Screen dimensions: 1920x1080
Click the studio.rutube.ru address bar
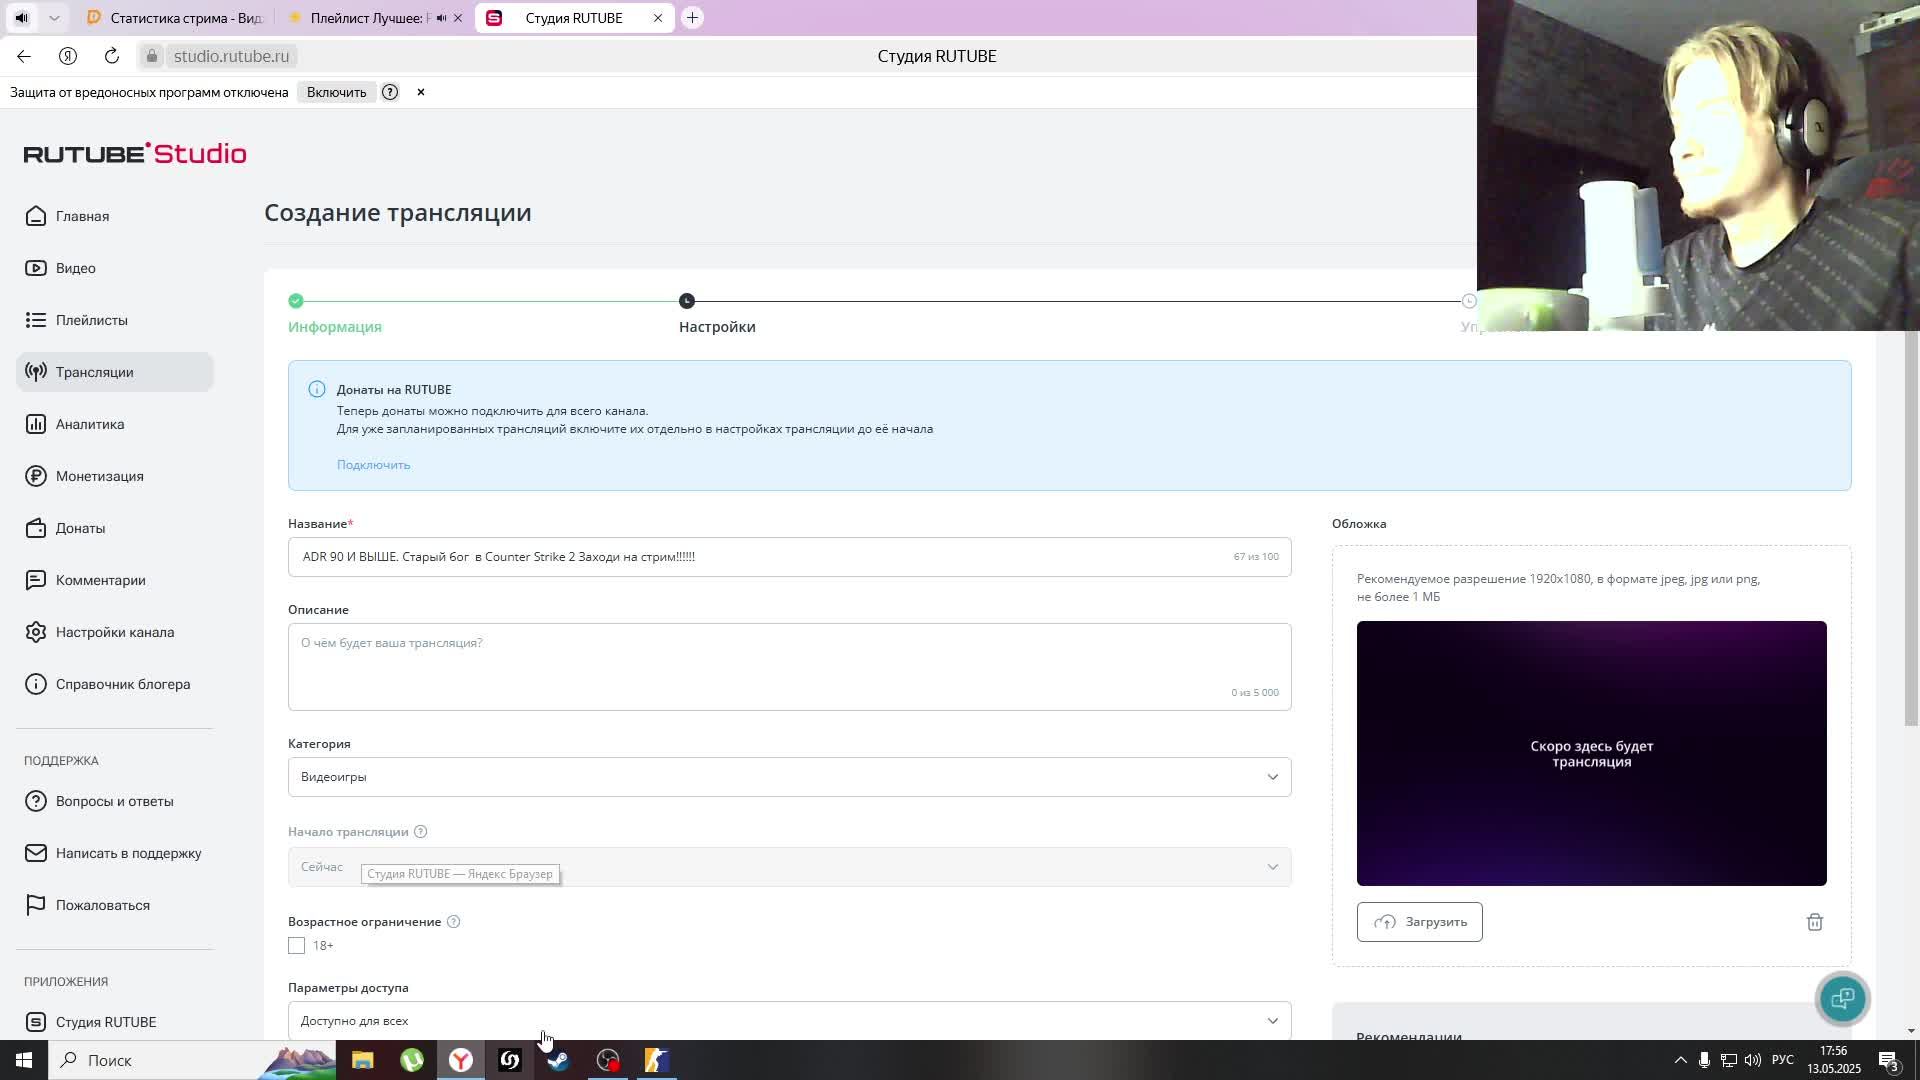pyautogui.click(x=231, y=56)
